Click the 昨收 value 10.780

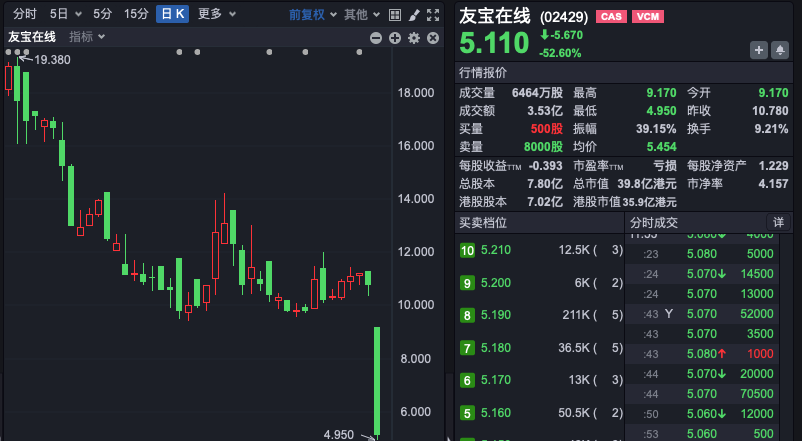770,111
